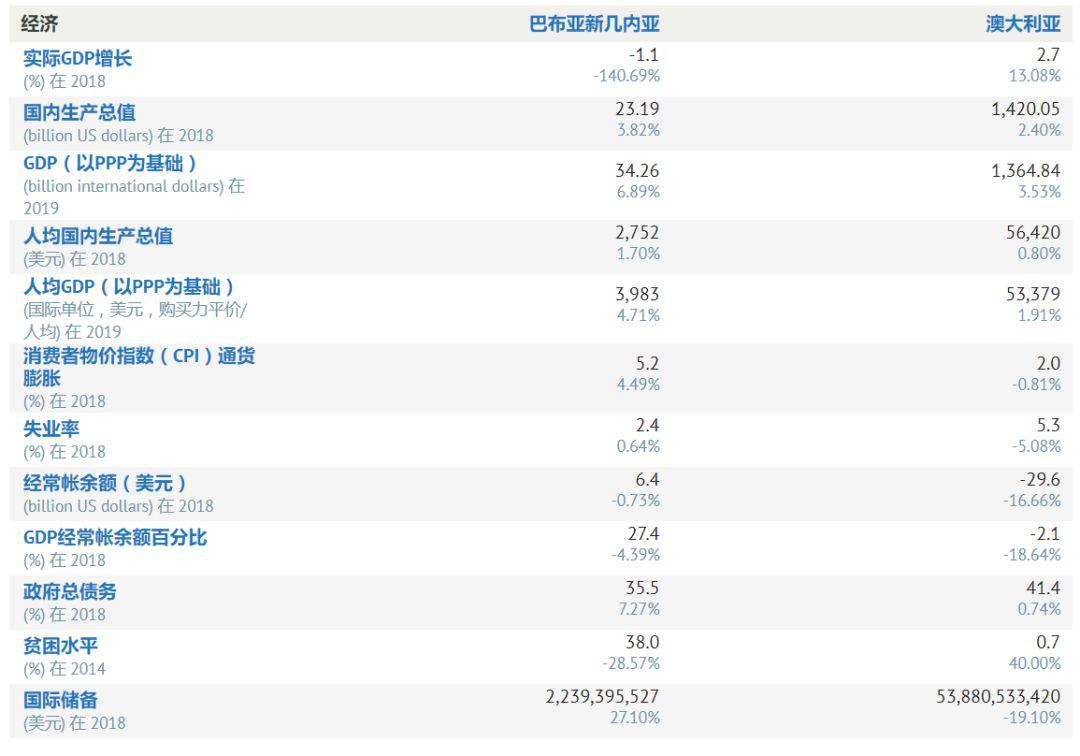Select Australia's 1,420.05 GDP value

(1026, 109)
